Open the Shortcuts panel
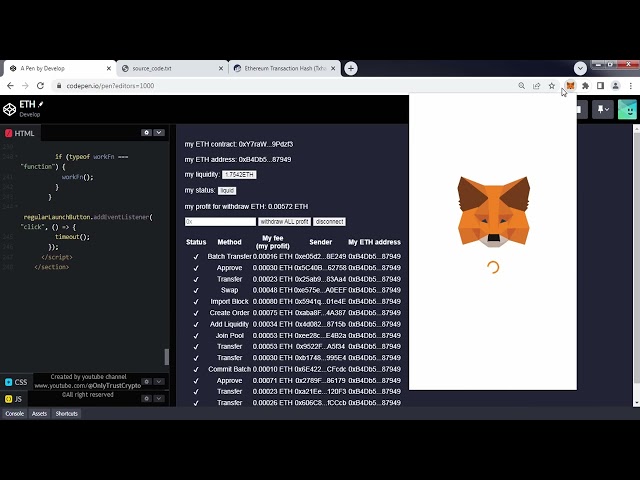 click(x=67, y=413)
